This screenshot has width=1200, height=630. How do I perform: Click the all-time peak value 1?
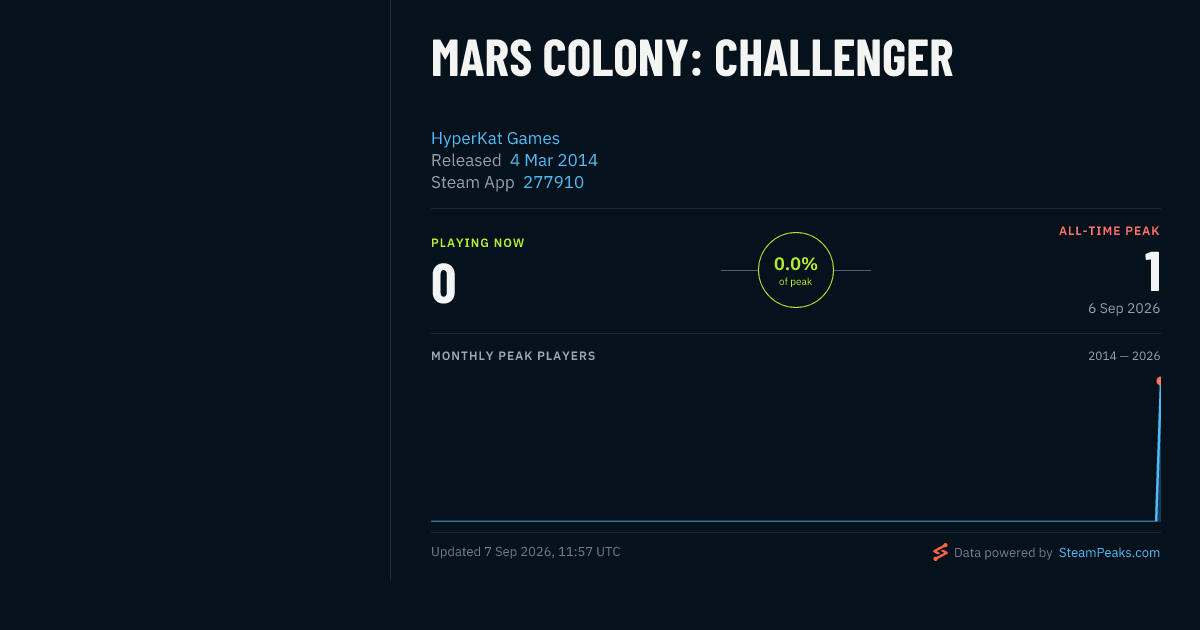tap(1152, 272)
